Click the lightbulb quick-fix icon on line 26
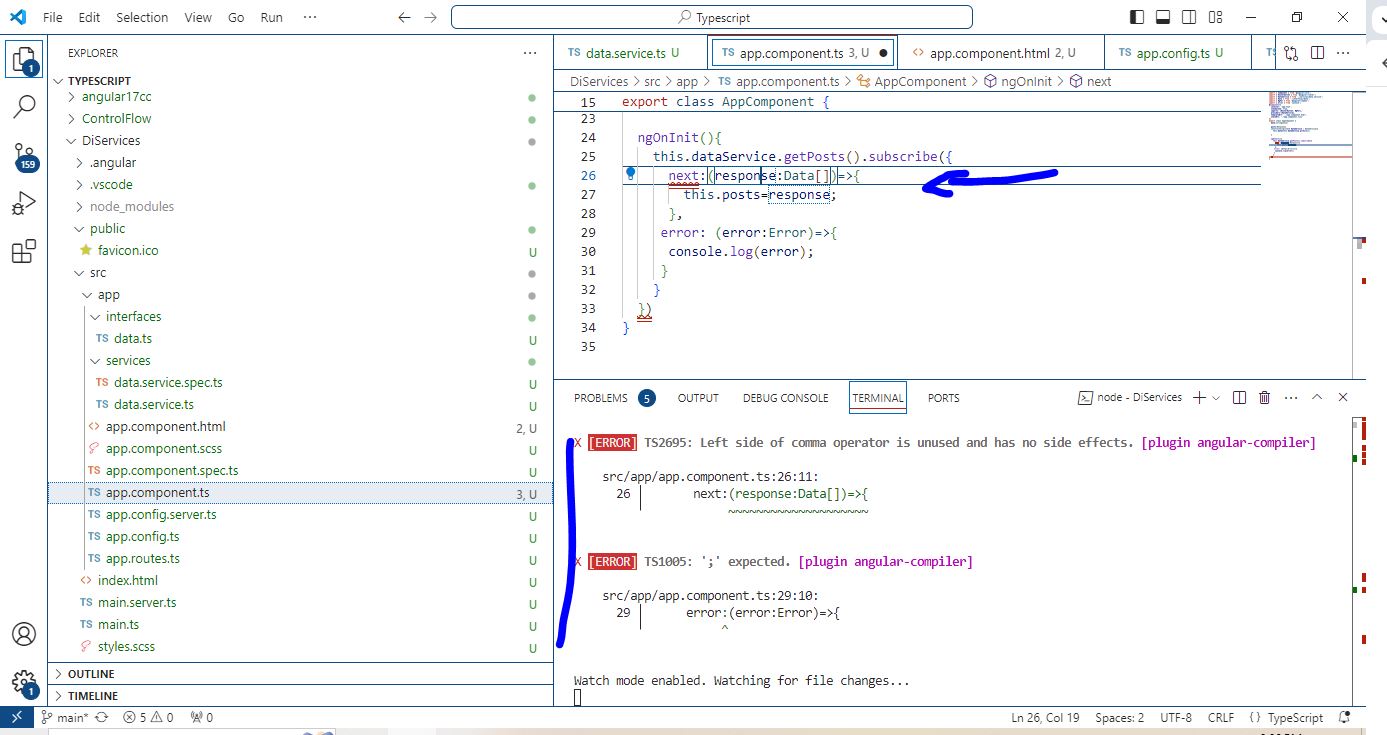The image size is (1387, 735). (x=631, y=173)
